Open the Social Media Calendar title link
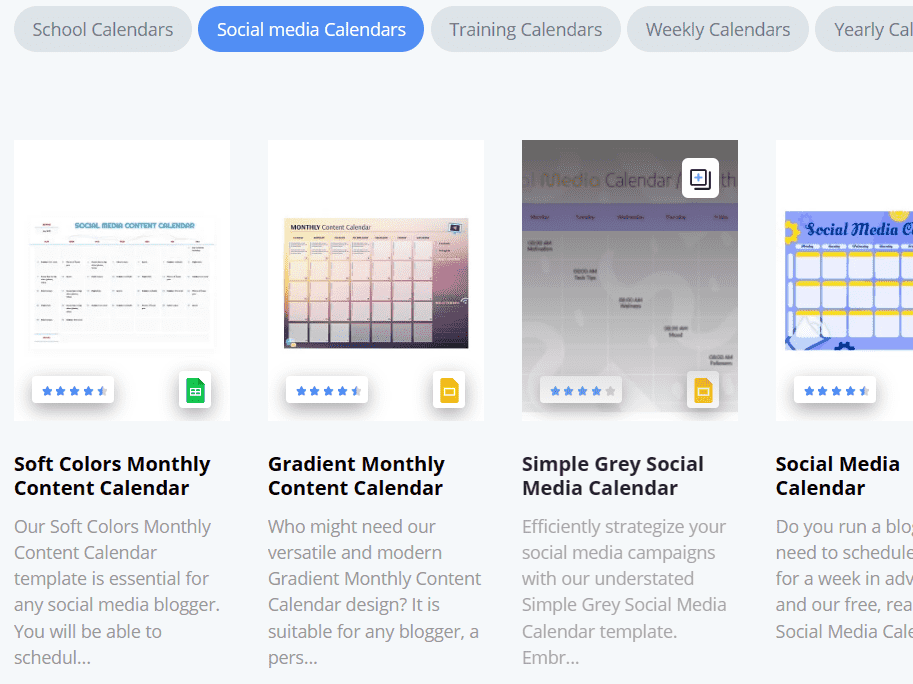The width and height of the screenshot is (913, 684). point(837,476)
